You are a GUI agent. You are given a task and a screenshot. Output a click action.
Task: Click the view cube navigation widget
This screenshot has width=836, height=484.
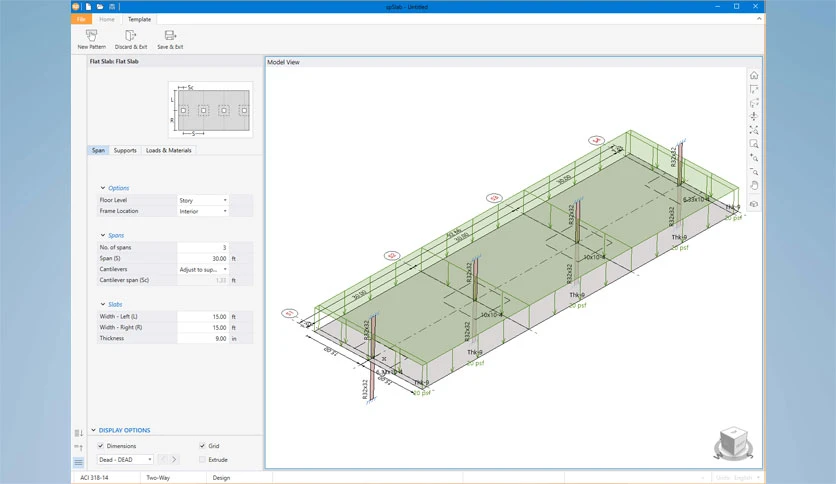[734, 443]
